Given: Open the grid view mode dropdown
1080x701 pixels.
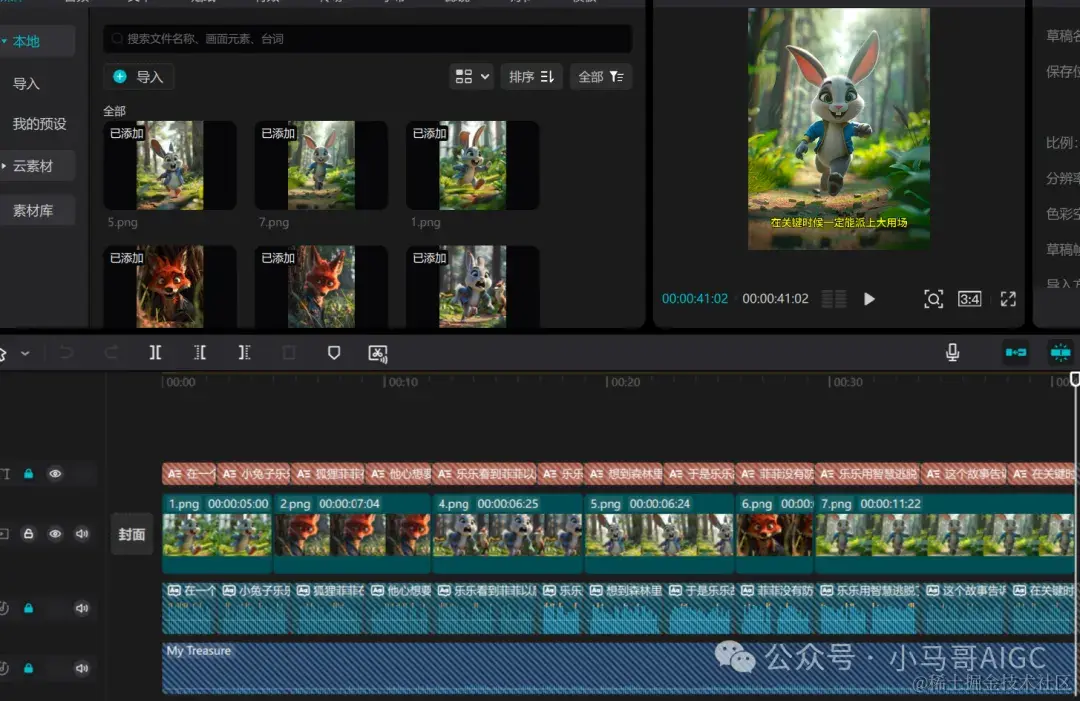Looking at the screenshot, I should coord(472,76).
